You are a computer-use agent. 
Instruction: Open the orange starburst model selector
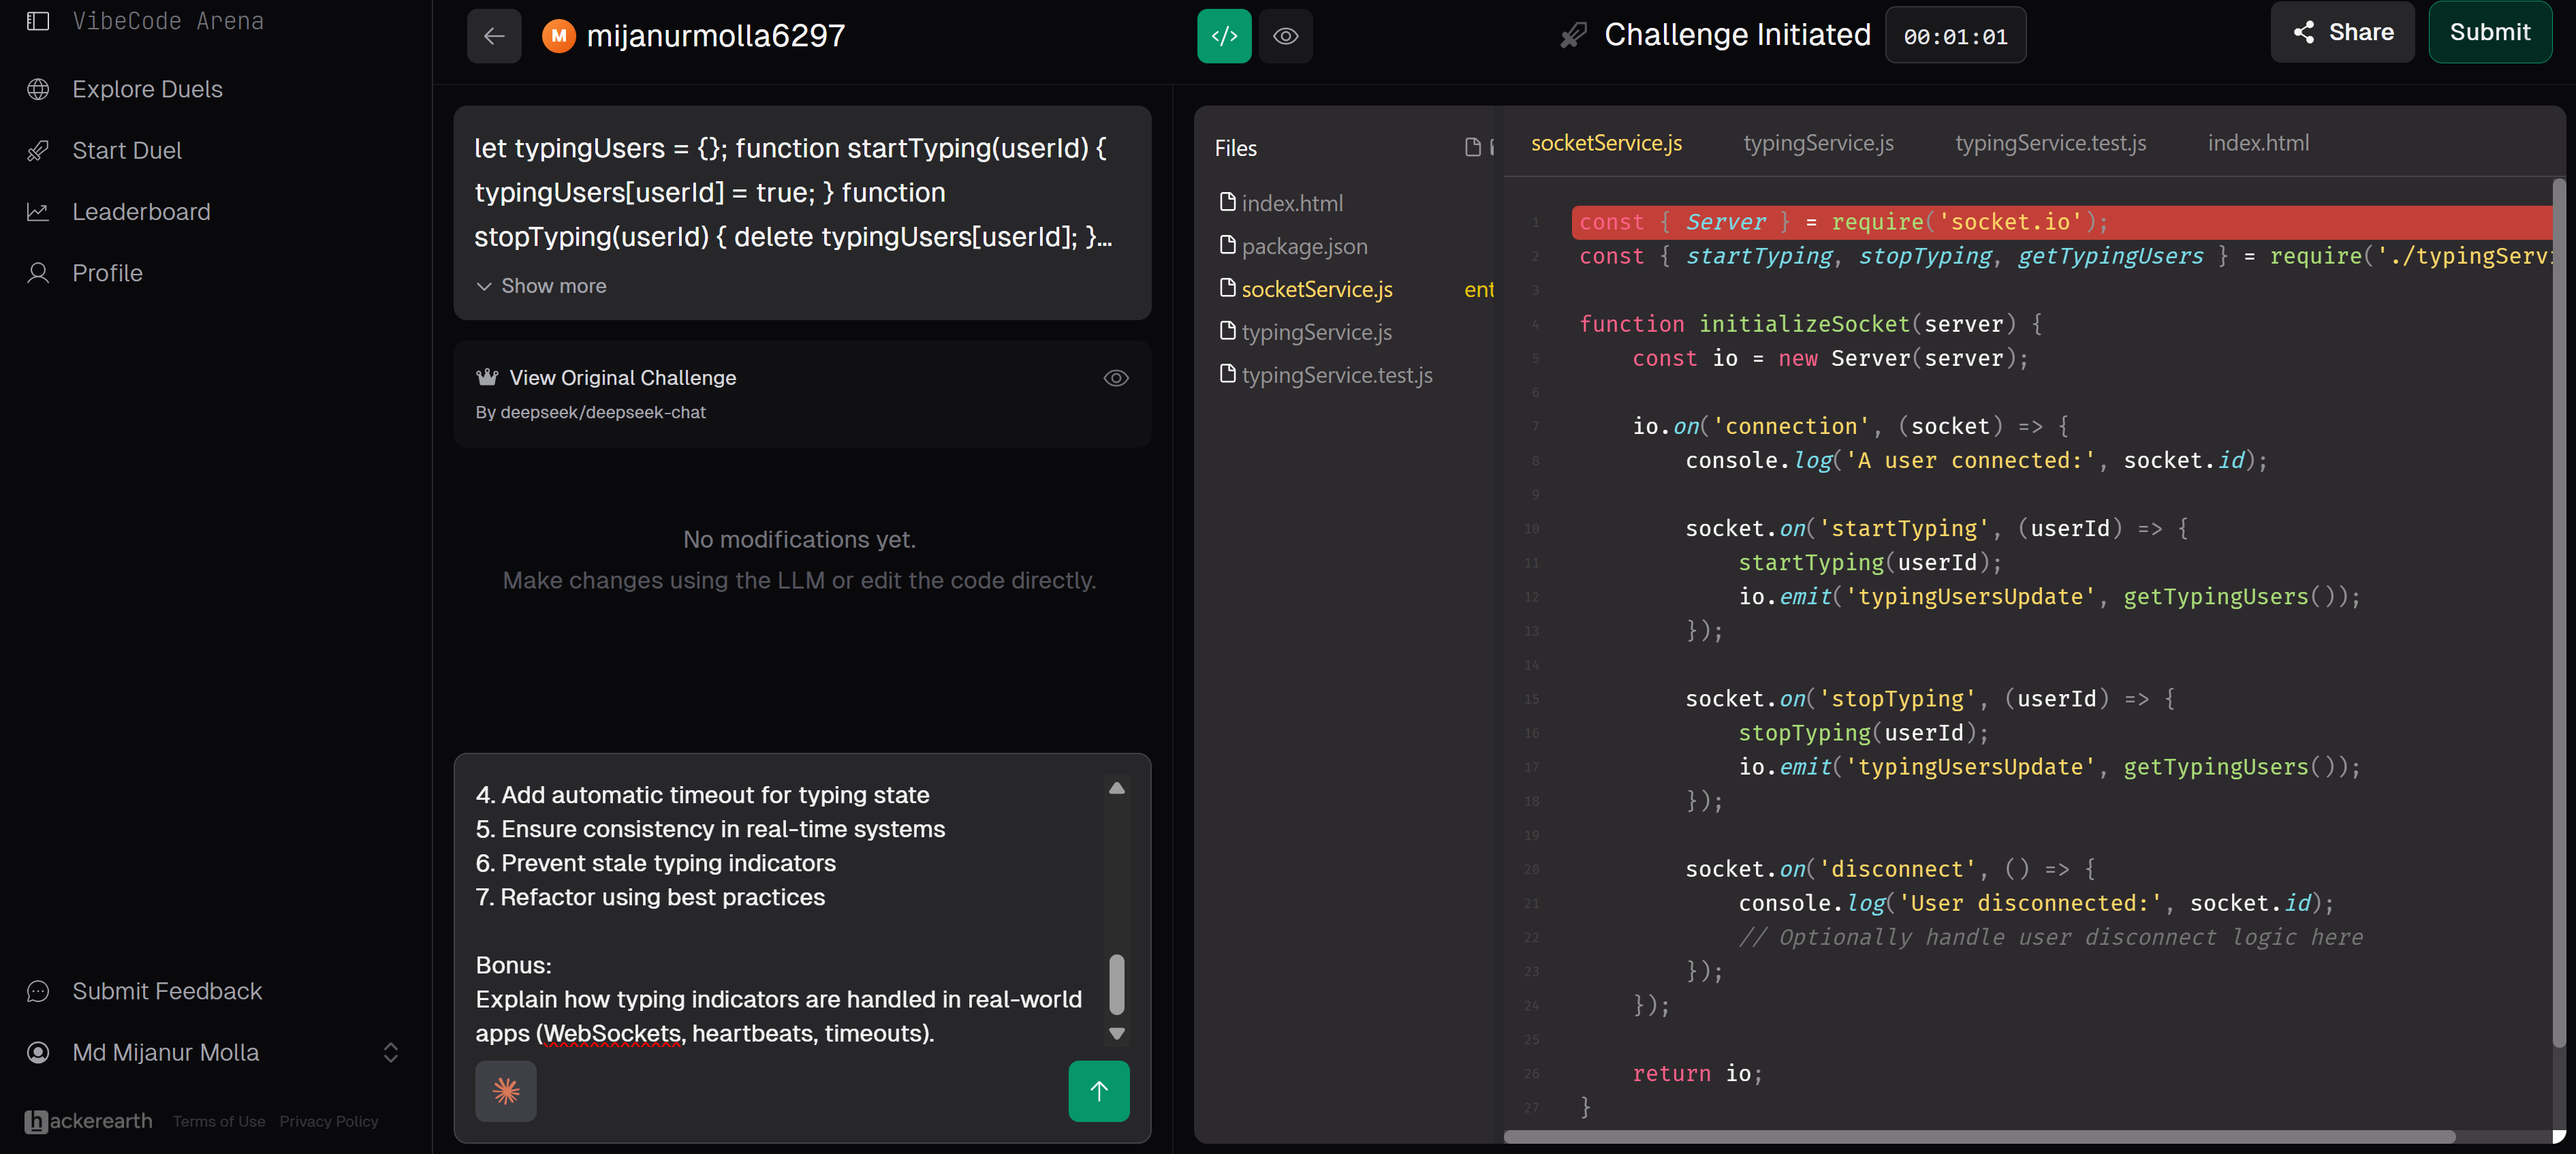click(x=505, y=1091)
